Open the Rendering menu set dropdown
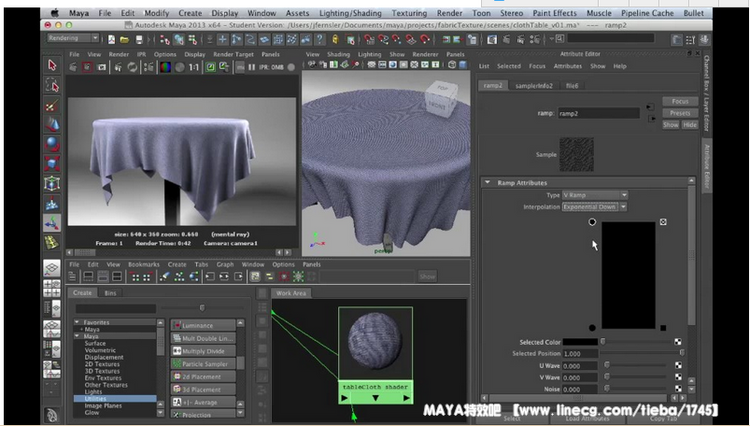The width and height of the screenshot is (750, 426). click(73, 38)
